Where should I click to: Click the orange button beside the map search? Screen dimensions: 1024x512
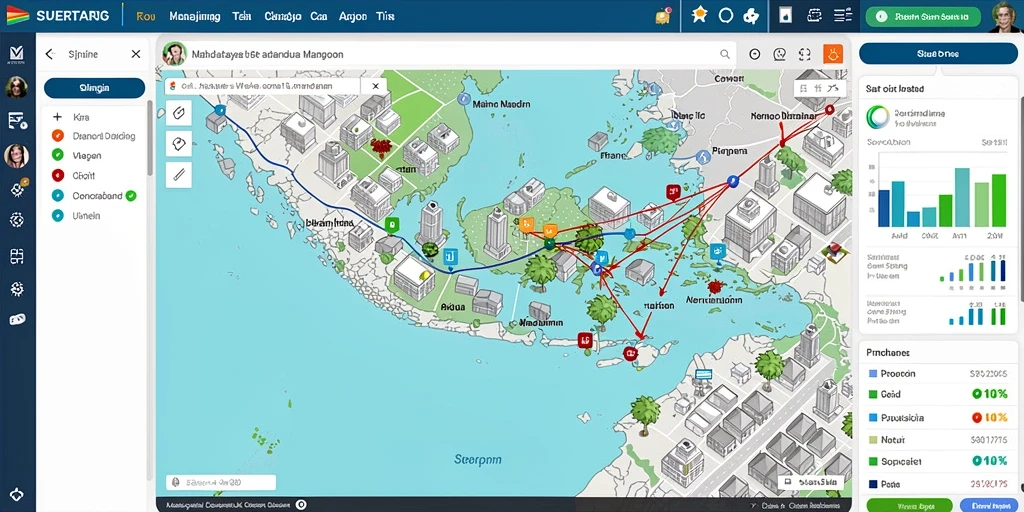click(833, 54)
